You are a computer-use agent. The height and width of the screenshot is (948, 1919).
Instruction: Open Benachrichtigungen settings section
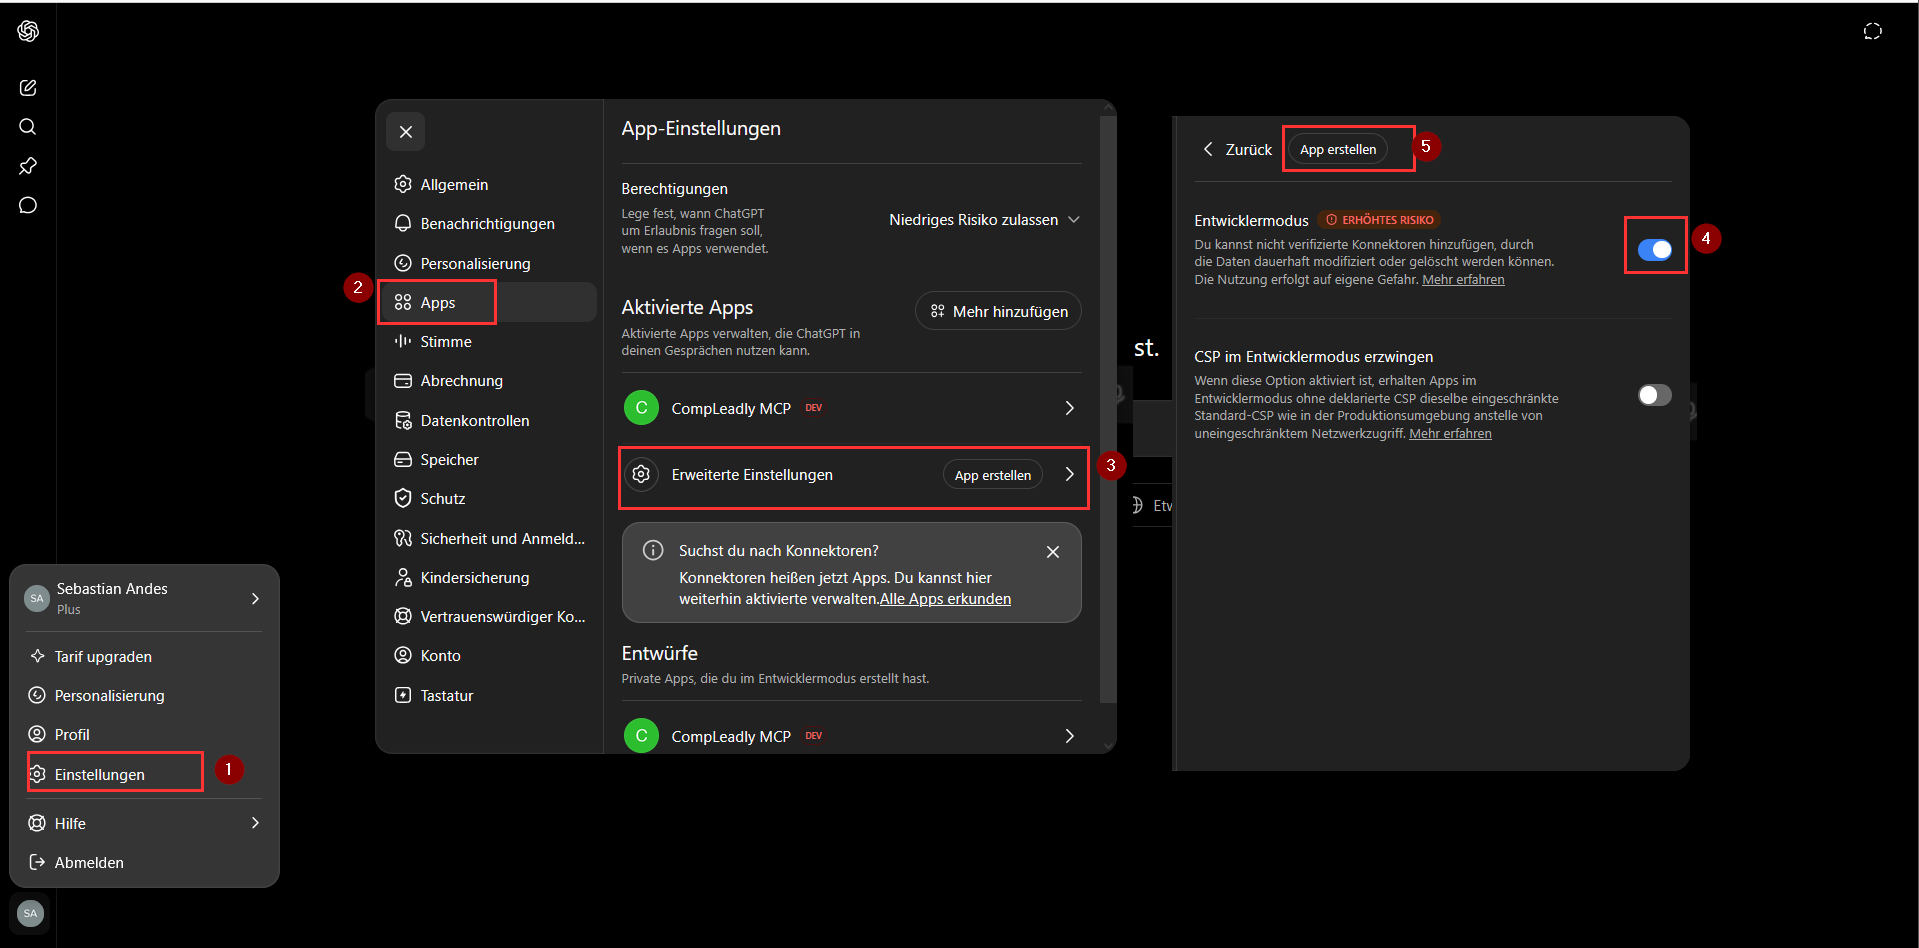[488, 224]
